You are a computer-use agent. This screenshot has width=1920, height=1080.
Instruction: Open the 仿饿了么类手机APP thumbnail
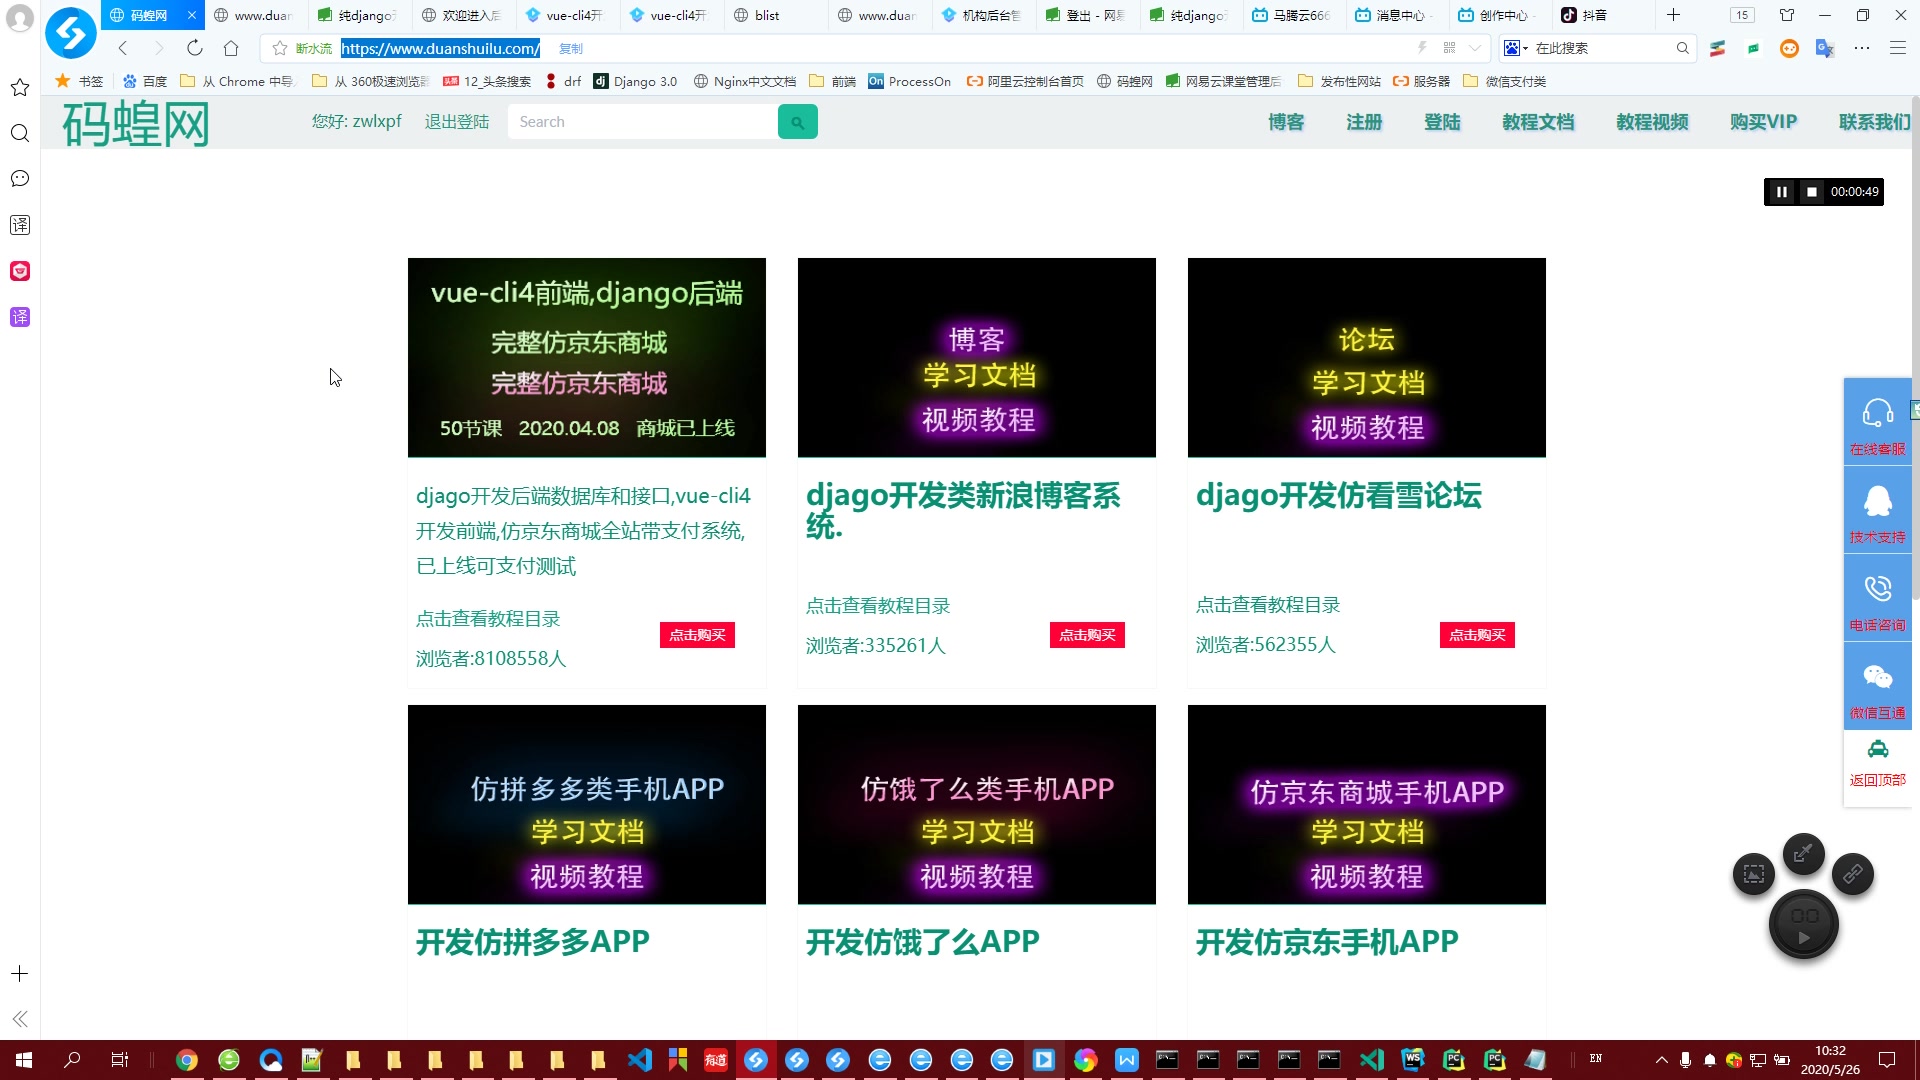pos(977,805)
